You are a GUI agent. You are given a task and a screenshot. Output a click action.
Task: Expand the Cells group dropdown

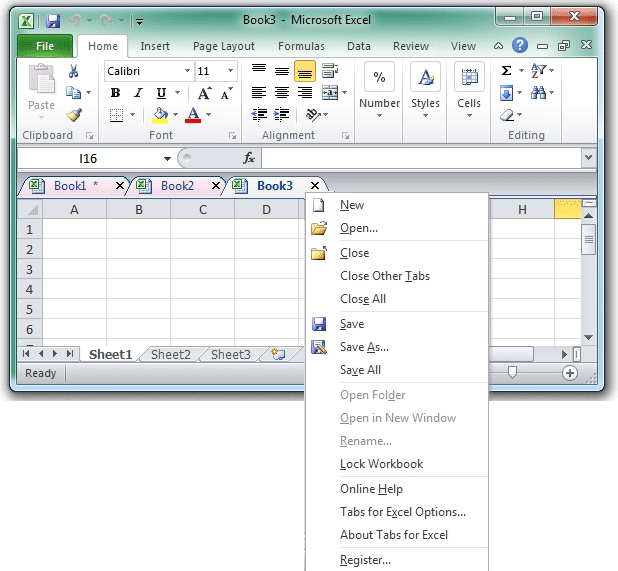pyautogui.click(x=469, y=115)
